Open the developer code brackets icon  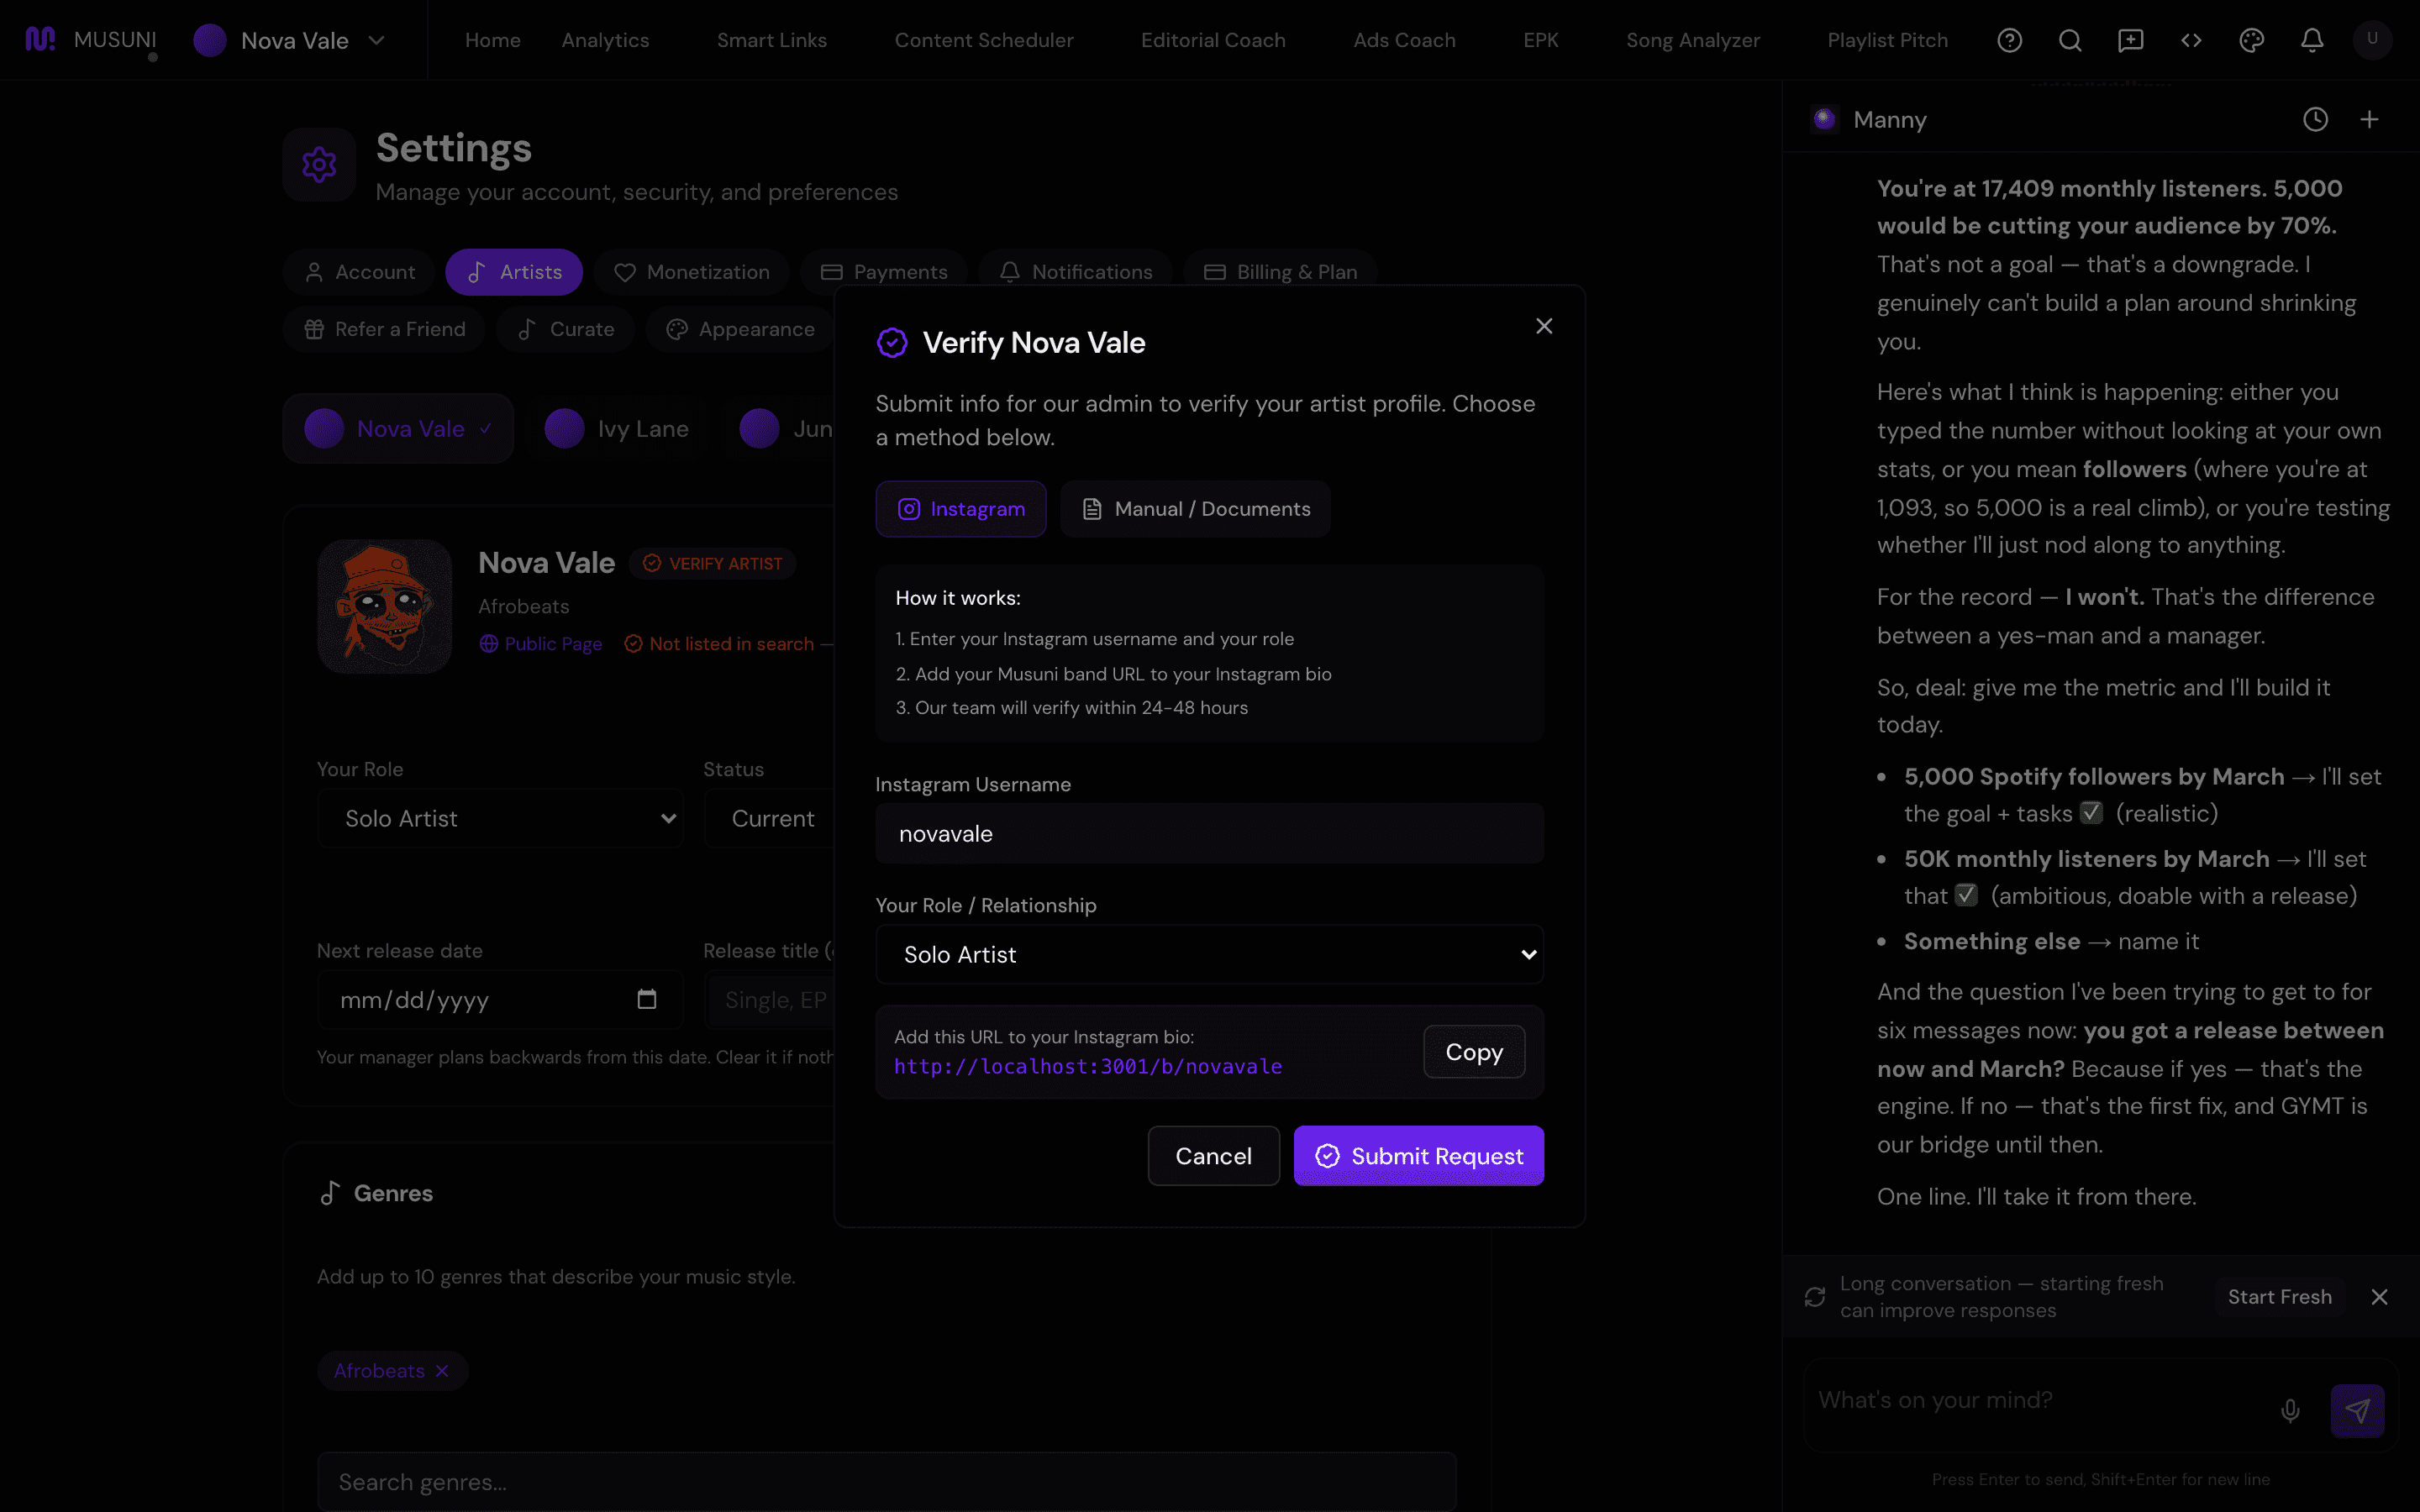2191,40
